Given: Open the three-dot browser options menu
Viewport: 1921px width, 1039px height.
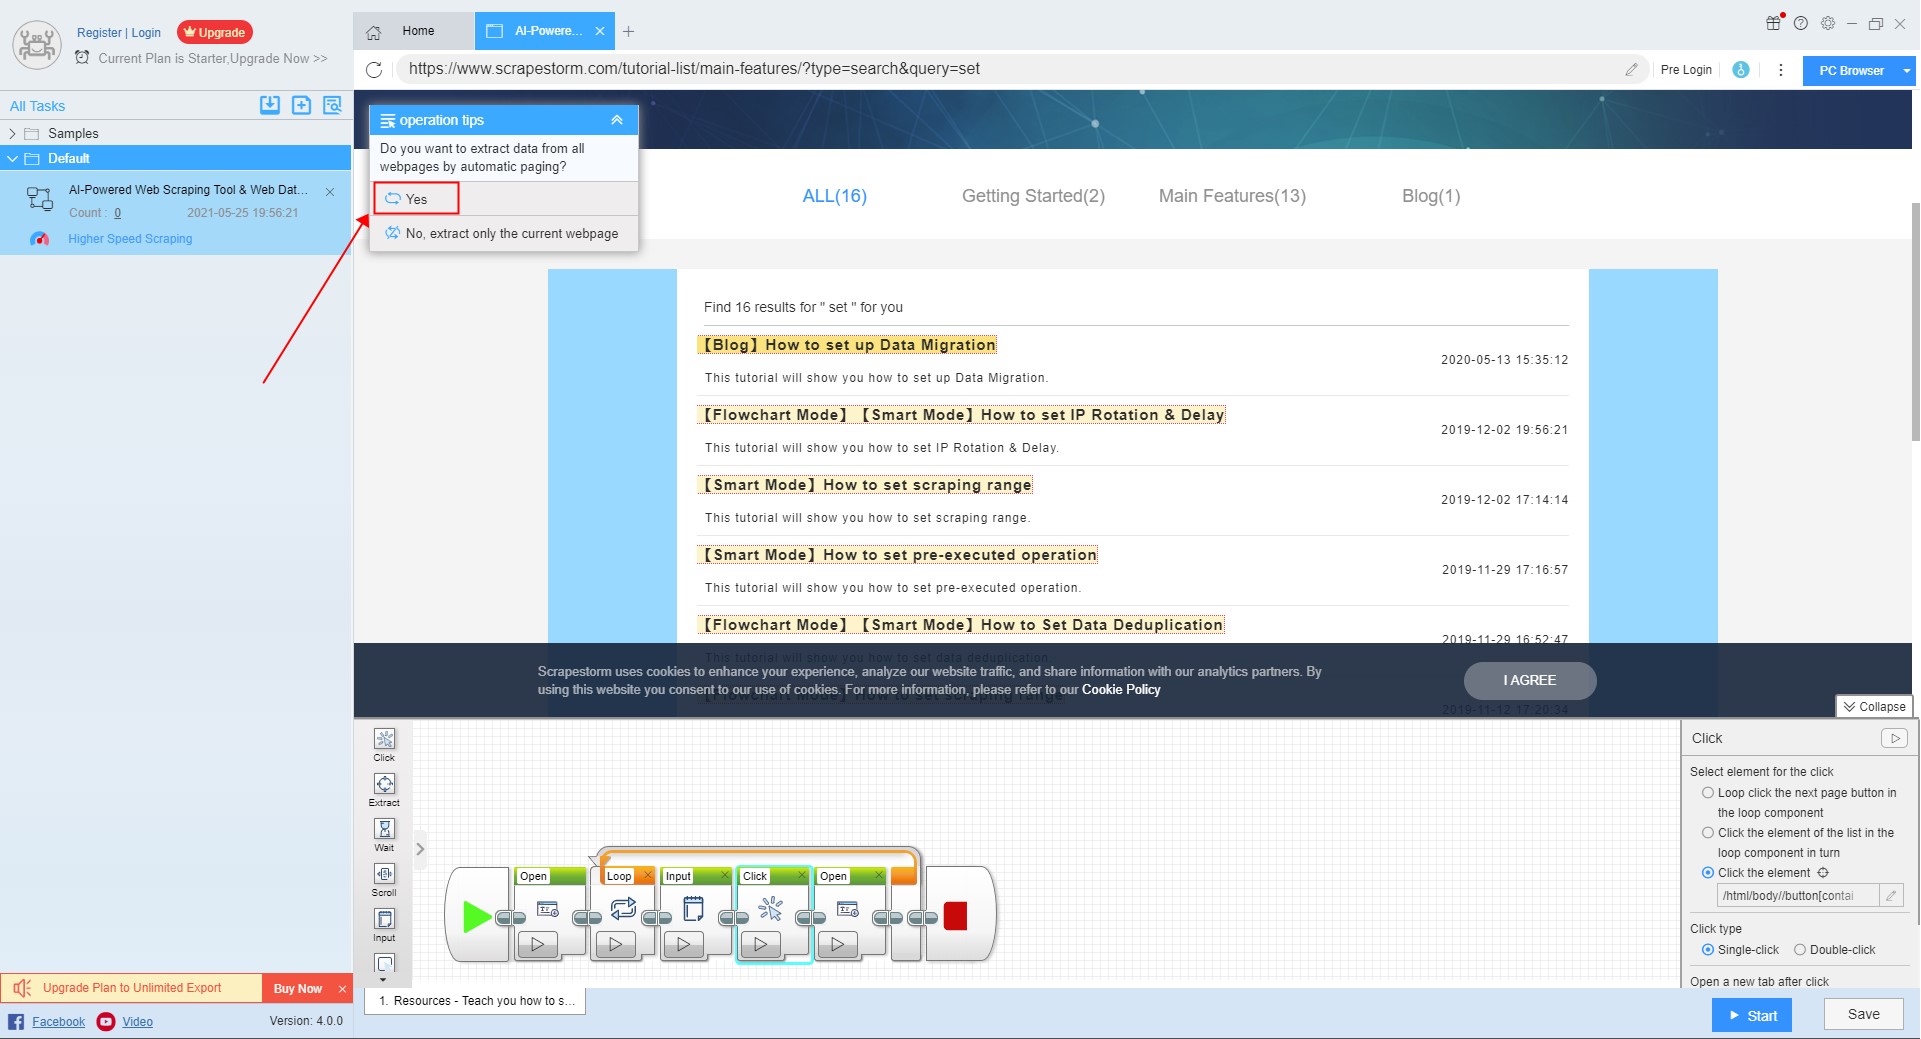Looking at the screenshot, I should [1780, 69].
